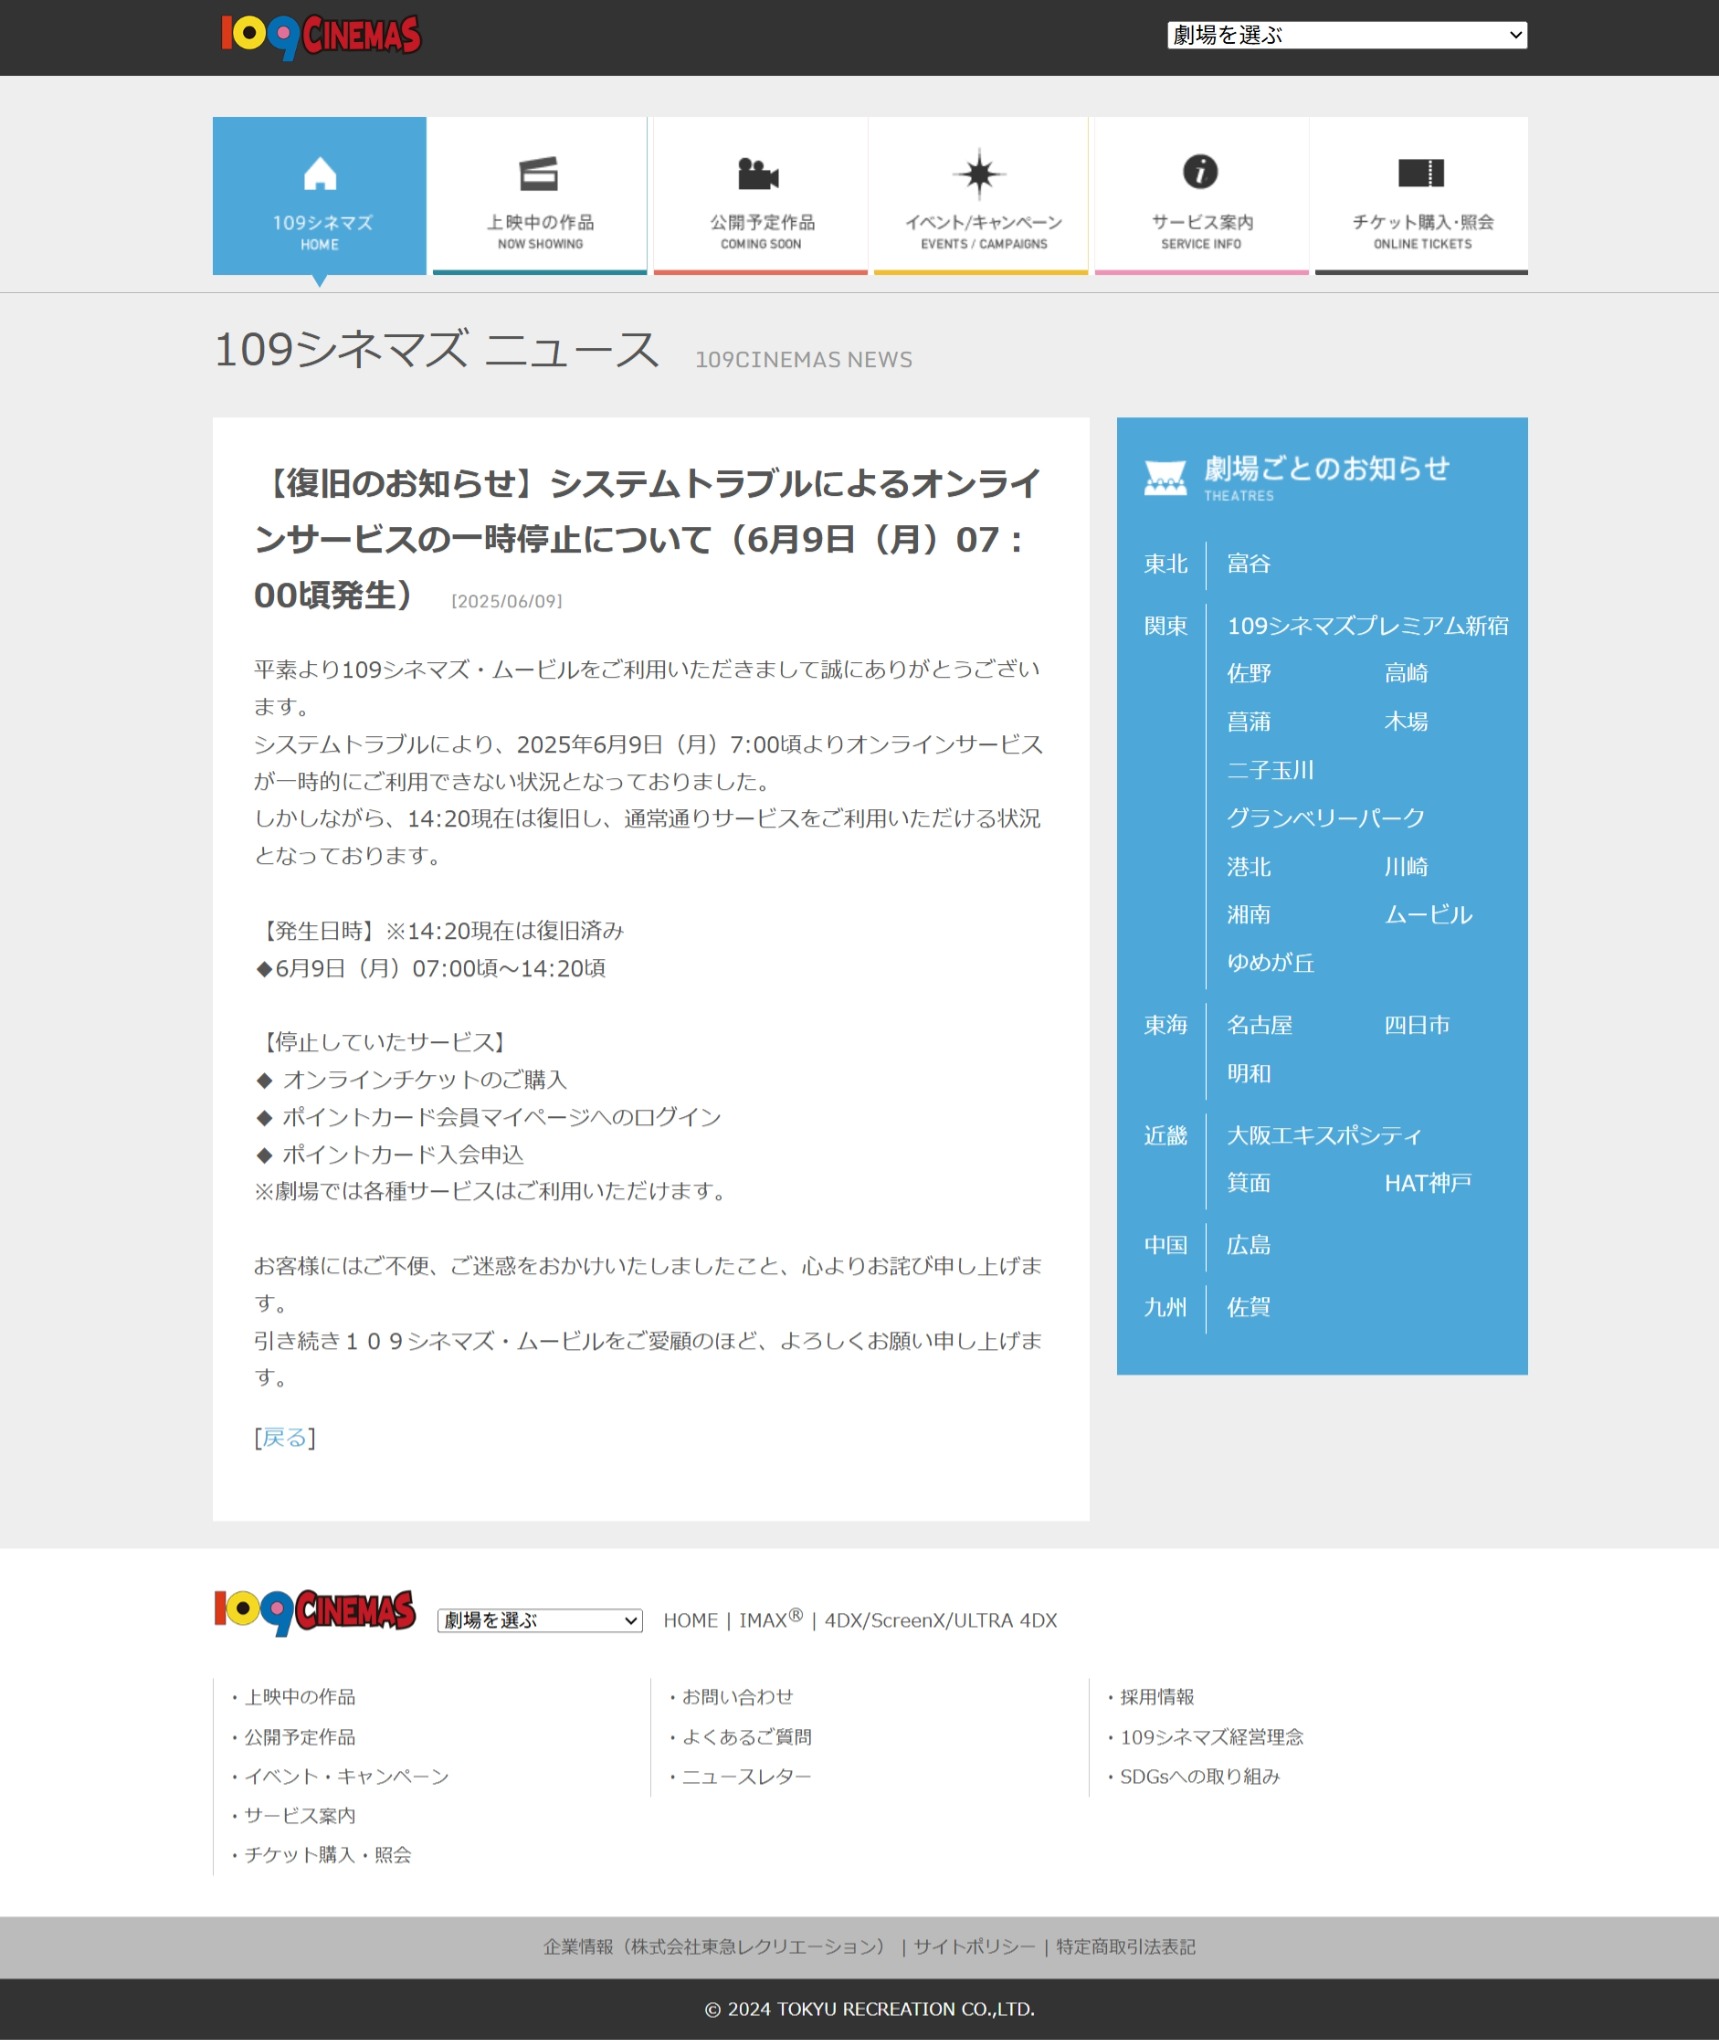Click footer HOME link
The width and height of the screenshot is (1719, 2040).
(x=690, y=1621)
